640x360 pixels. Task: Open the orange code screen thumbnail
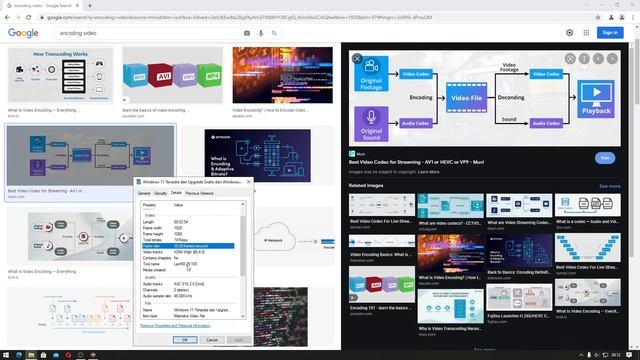(282, 75)
